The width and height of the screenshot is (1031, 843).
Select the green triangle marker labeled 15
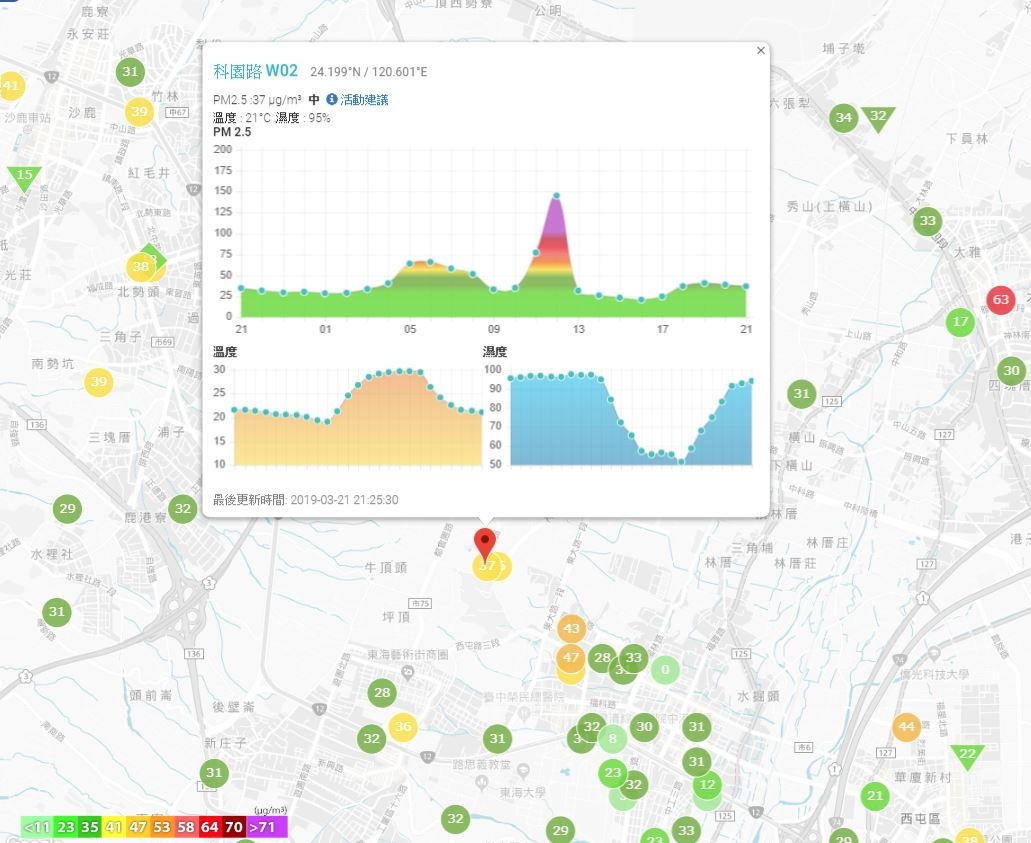[x=24, y=177]
